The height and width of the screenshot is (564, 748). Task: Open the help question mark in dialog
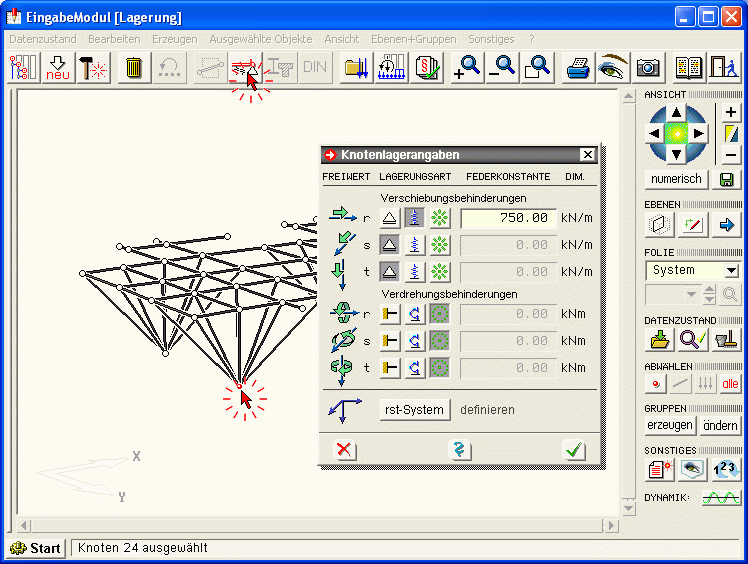[x=460, y=450]
